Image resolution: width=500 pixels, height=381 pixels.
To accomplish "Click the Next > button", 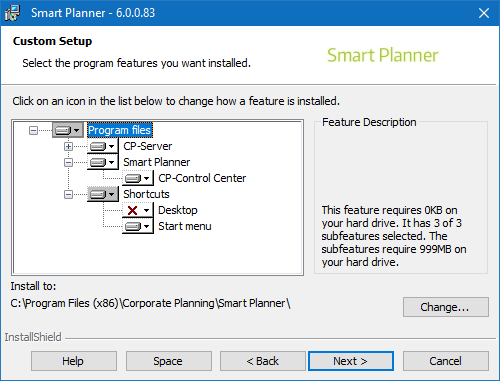I will tap(351, 361).
